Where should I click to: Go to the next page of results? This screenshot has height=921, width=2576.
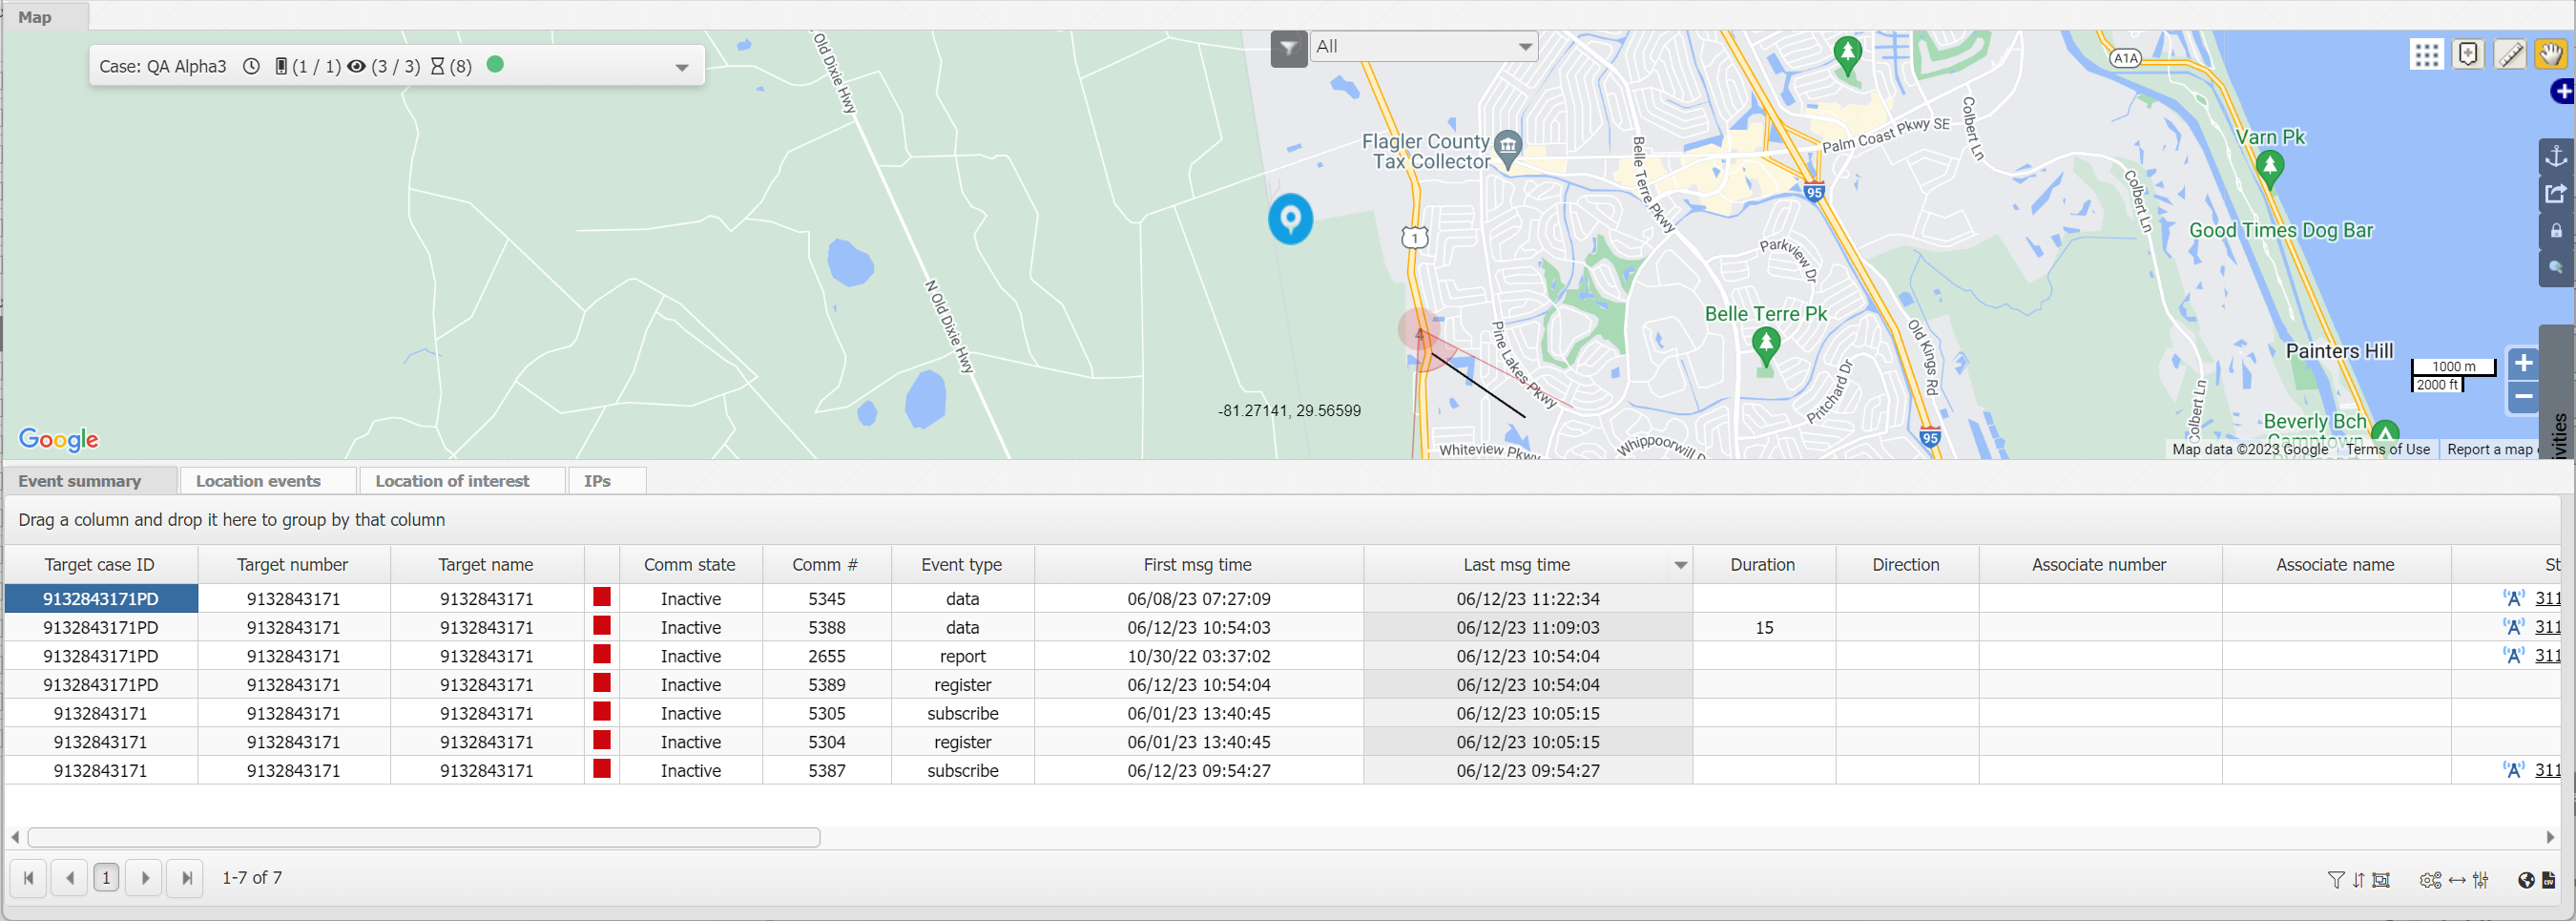pyautogui.click(x=145, y=878)
